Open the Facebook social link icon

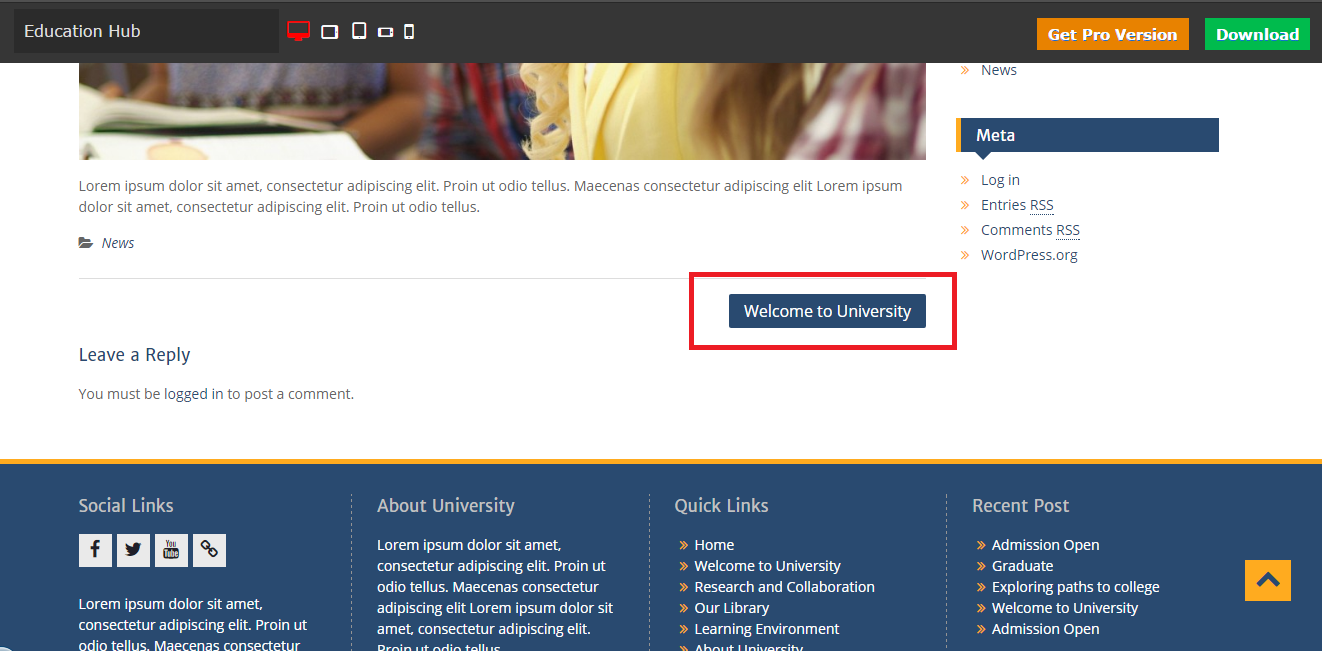[x=95, y=550]
